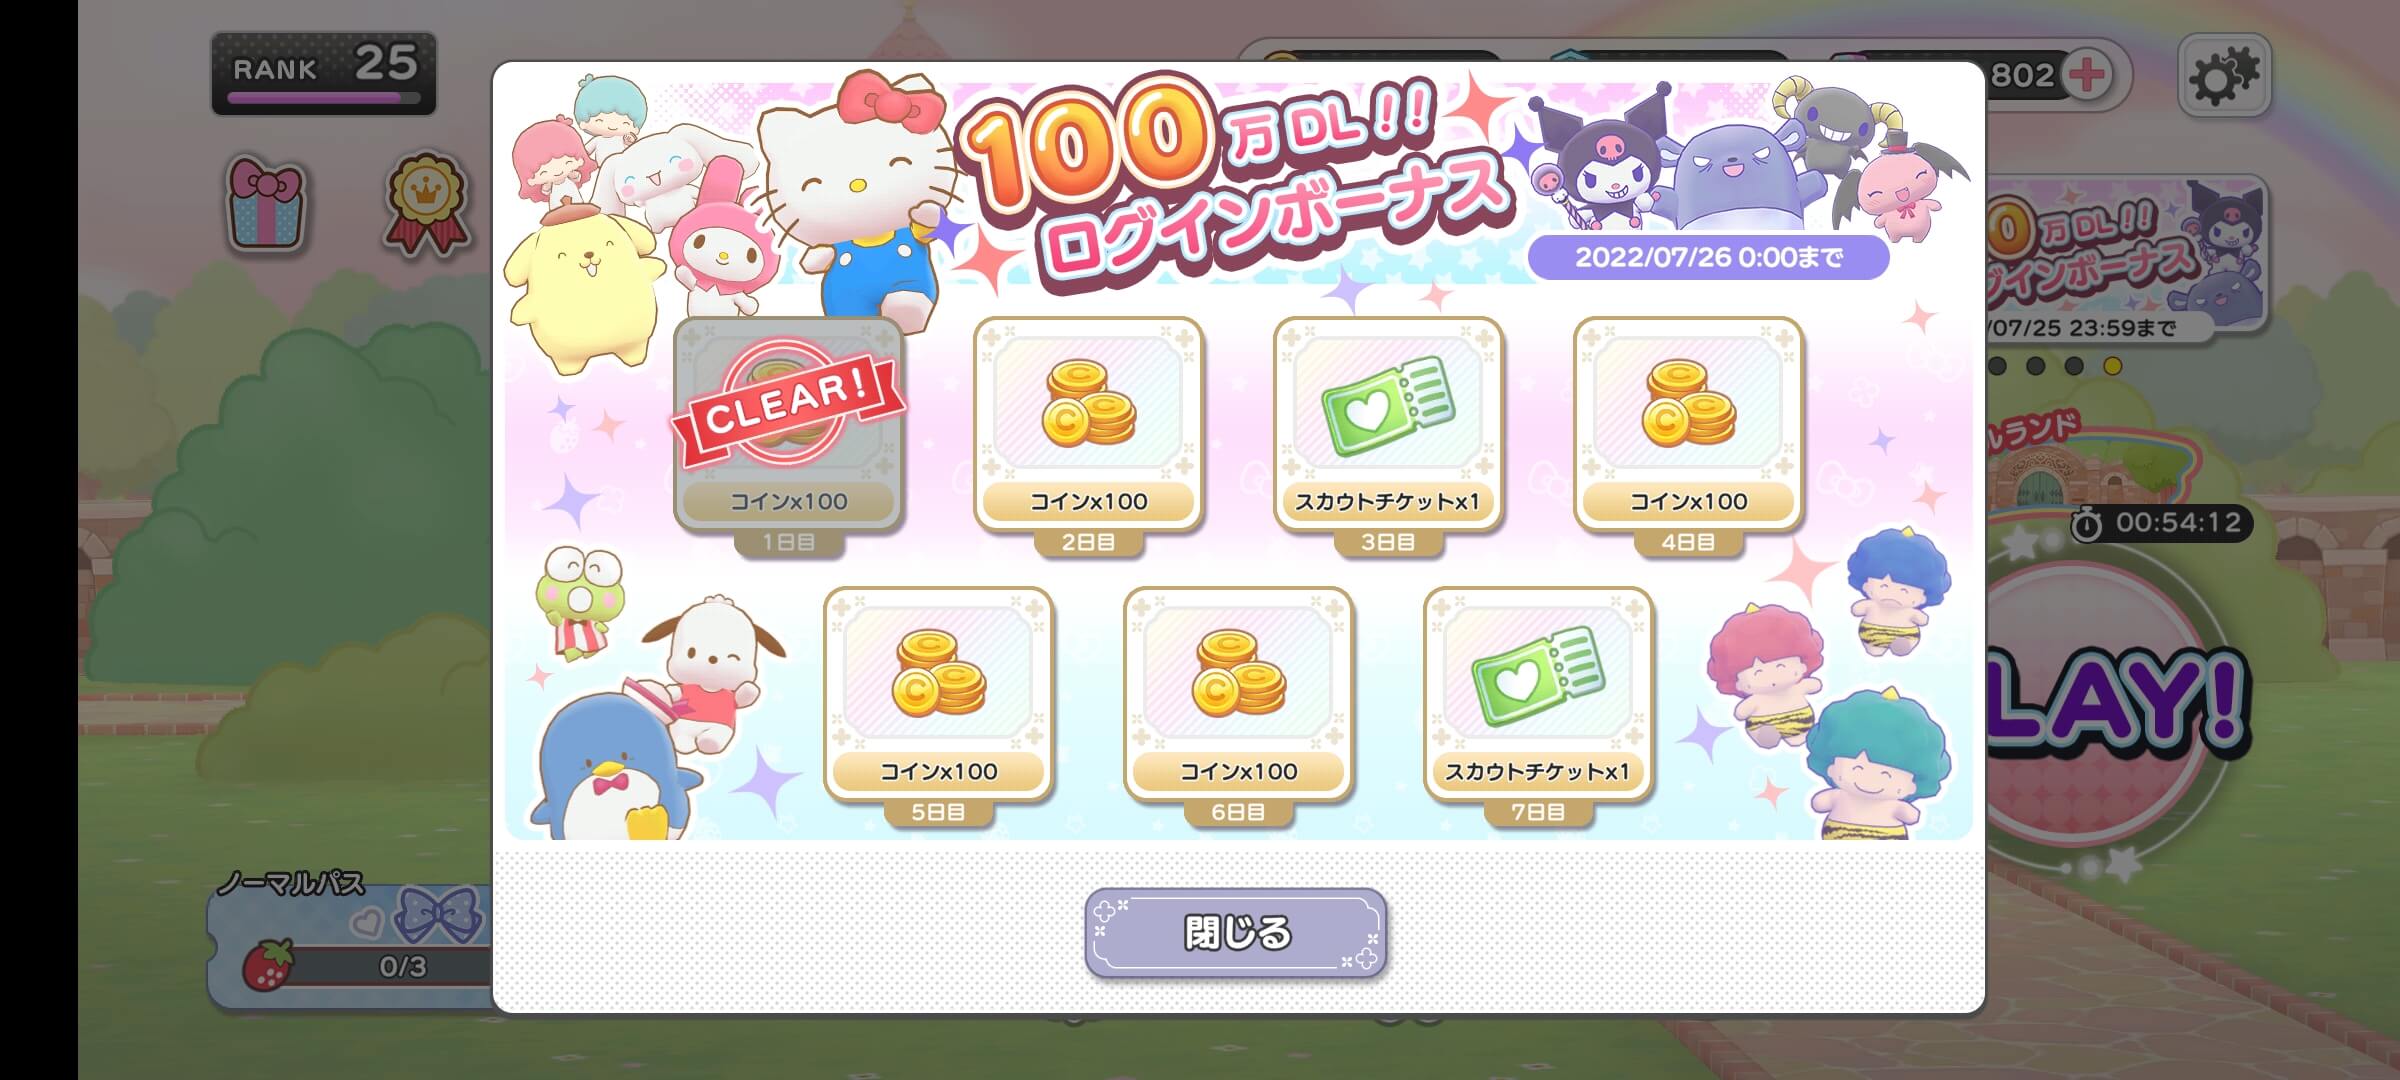Screen dimensions: 2400x1080
Task: Open the crown ribbon medal icon
Action: 427,203
